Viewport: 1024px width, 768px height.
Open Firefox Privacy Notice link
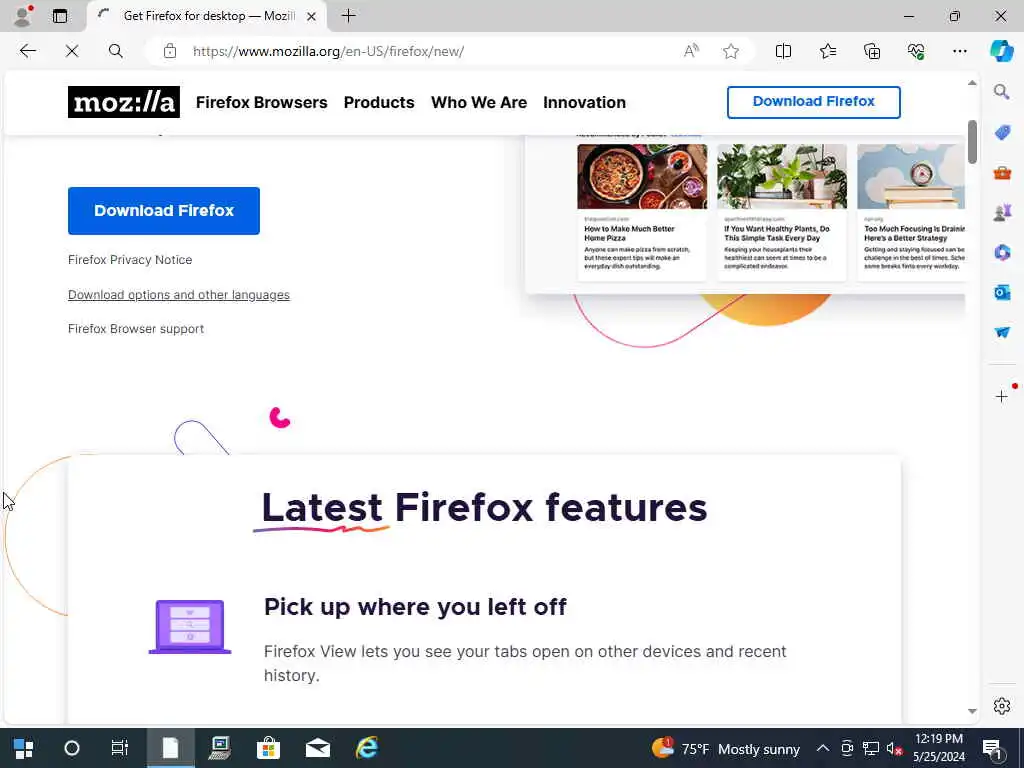(130, 260)
